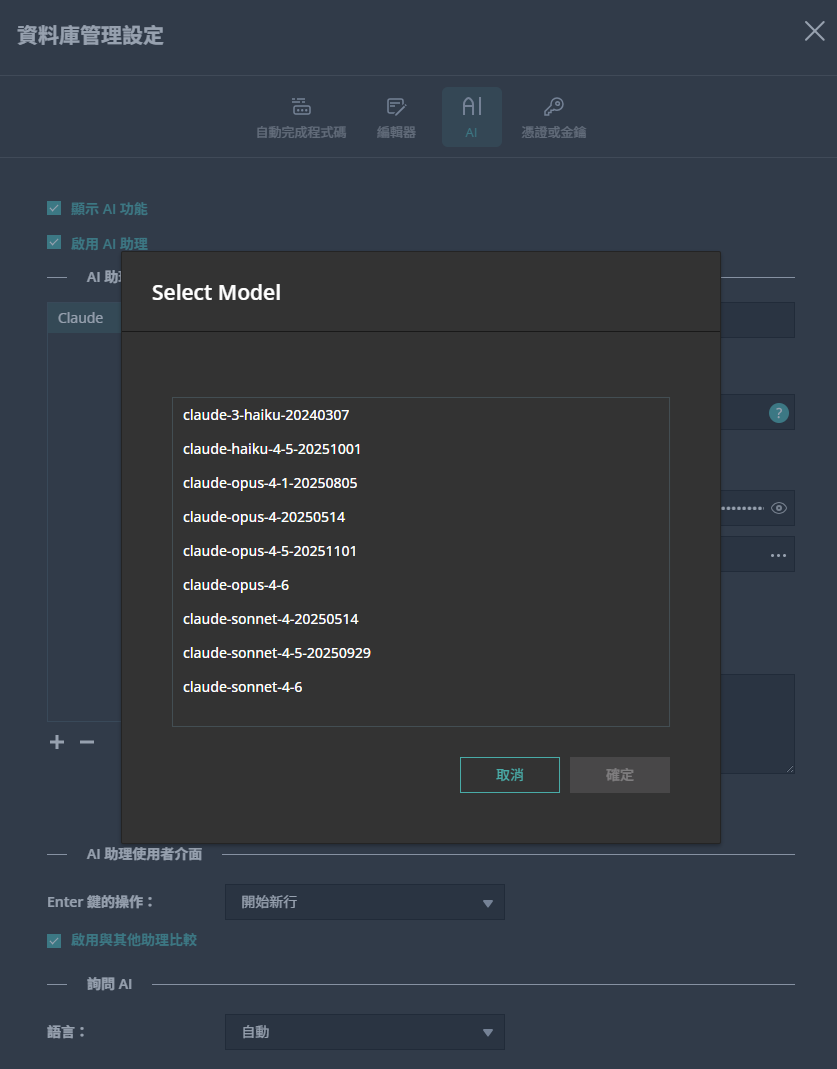Click the 確定 button
This screenshot has width=837, height=1069.
[x=619, y=774]
